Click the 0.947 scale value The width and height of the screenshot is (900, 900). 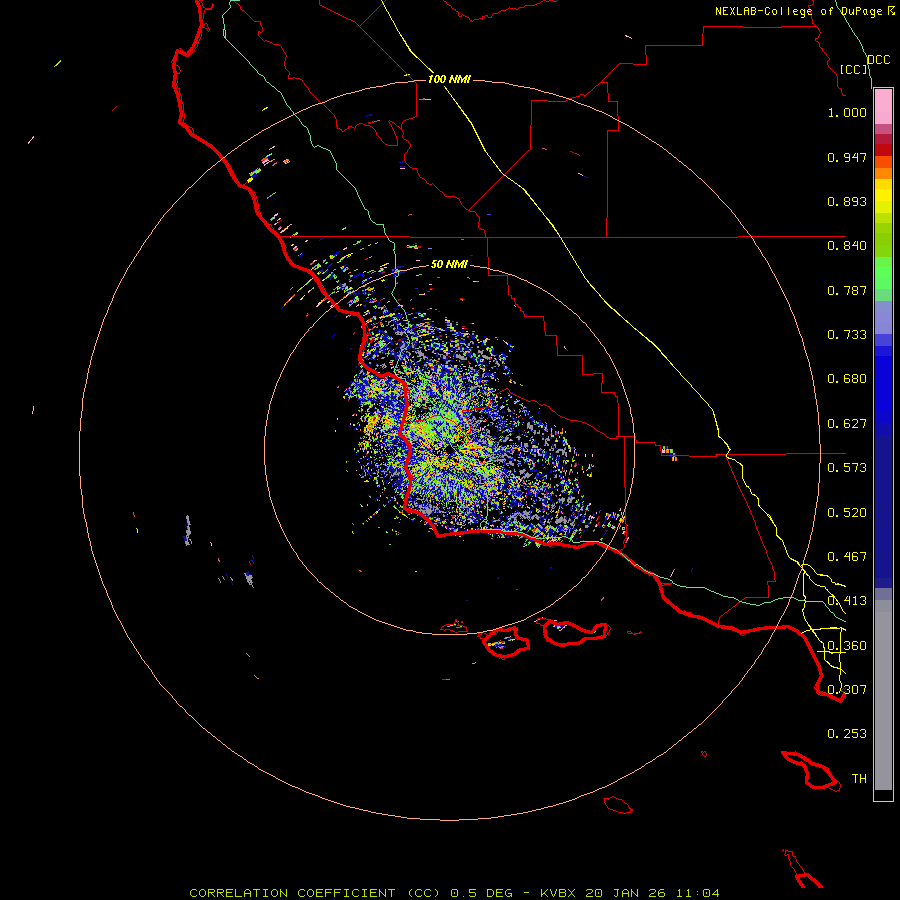(847, 157)
